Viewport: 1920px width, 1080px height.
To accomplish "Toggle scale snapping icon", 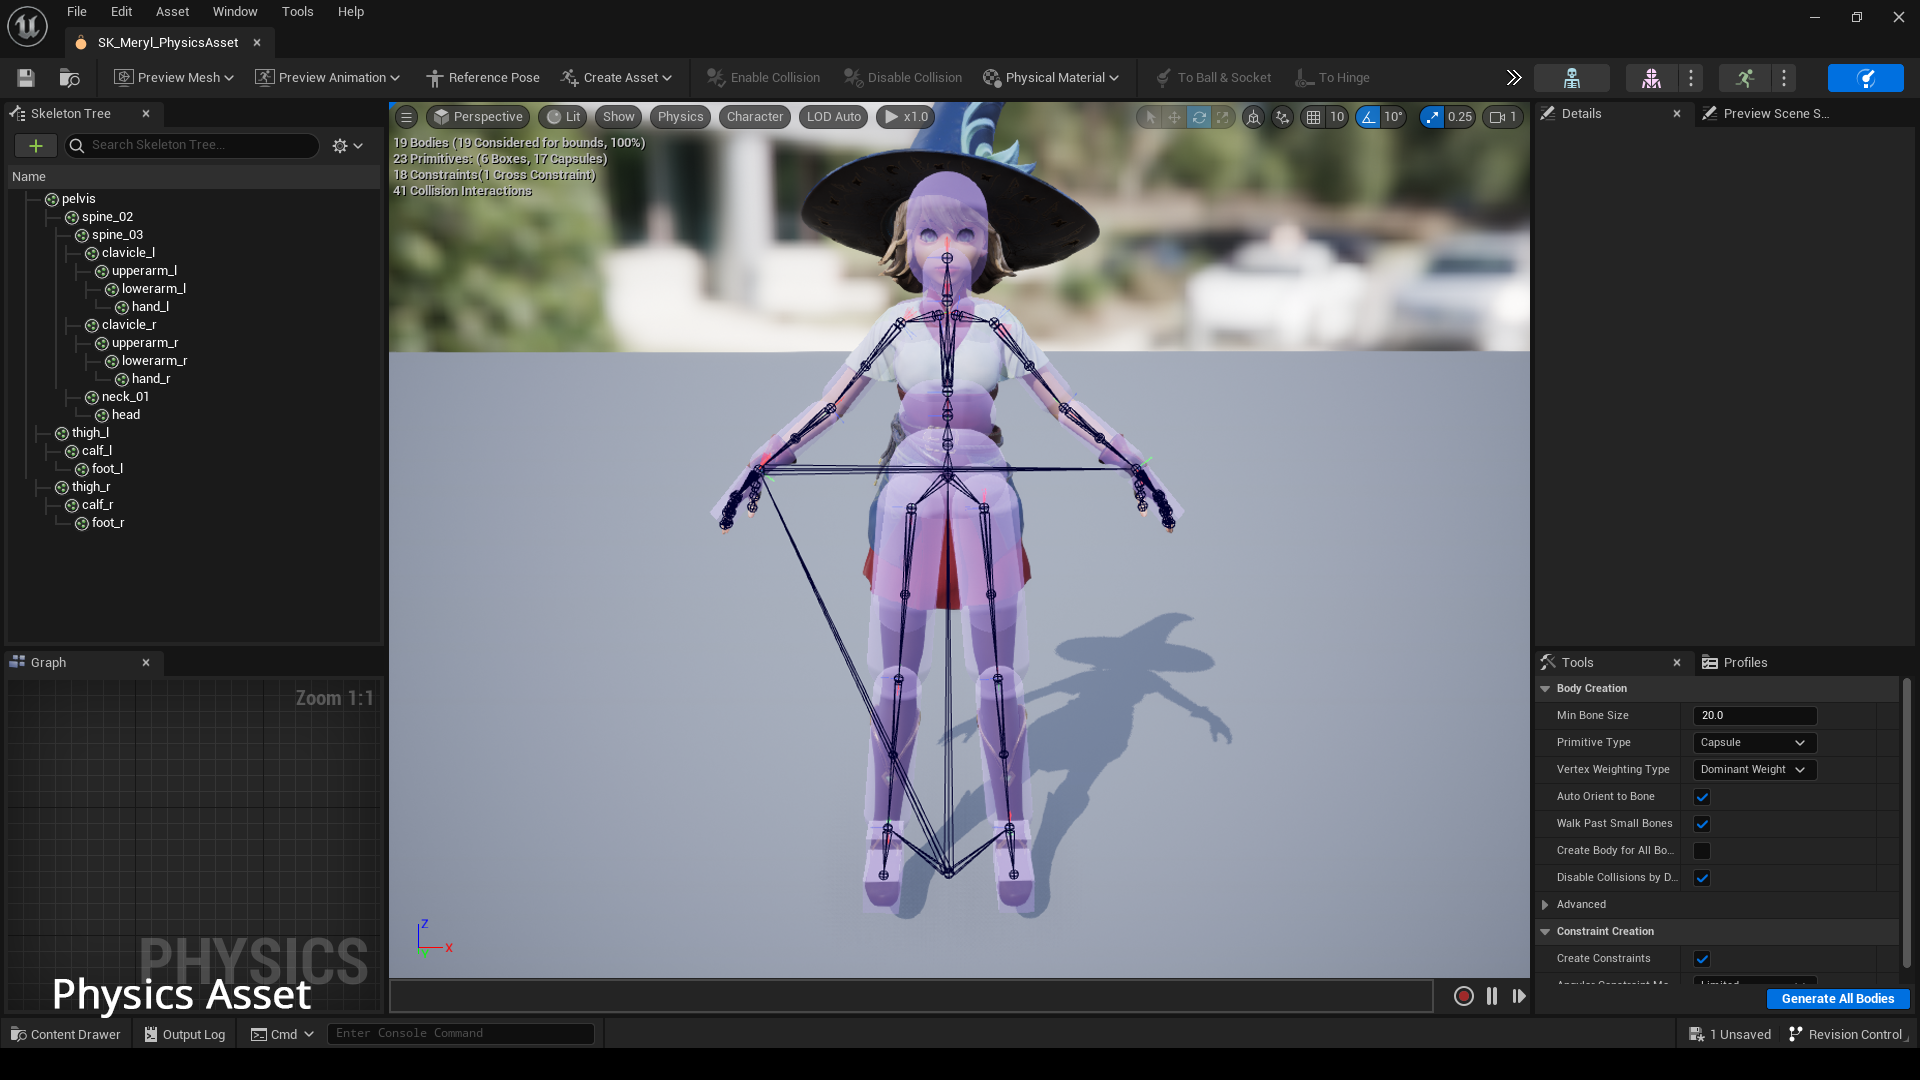I will [1432, 117].
